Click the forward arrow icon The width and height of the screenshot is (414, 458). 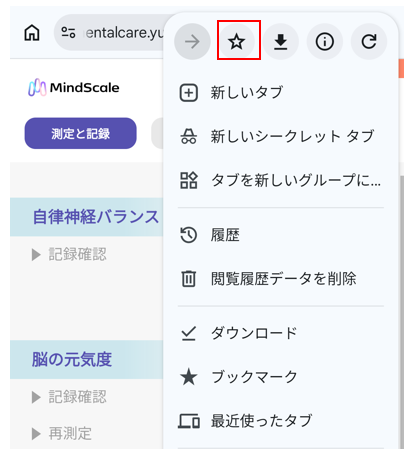click(x=192, y=42)
